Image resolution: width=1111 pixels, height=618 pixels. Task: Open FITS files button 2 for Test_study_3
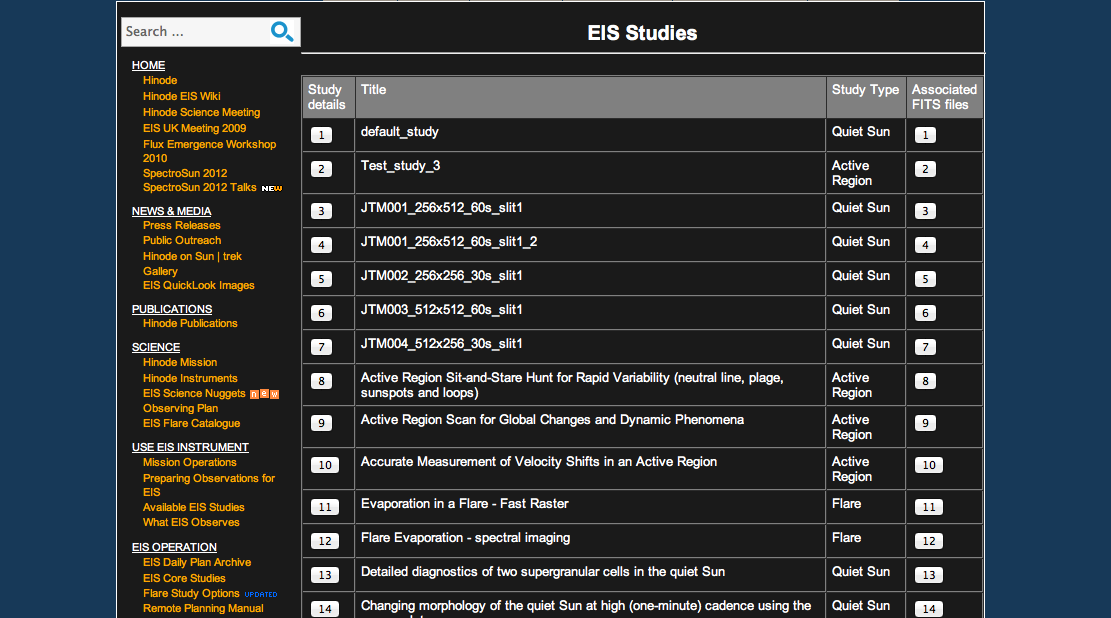point(926,169)
